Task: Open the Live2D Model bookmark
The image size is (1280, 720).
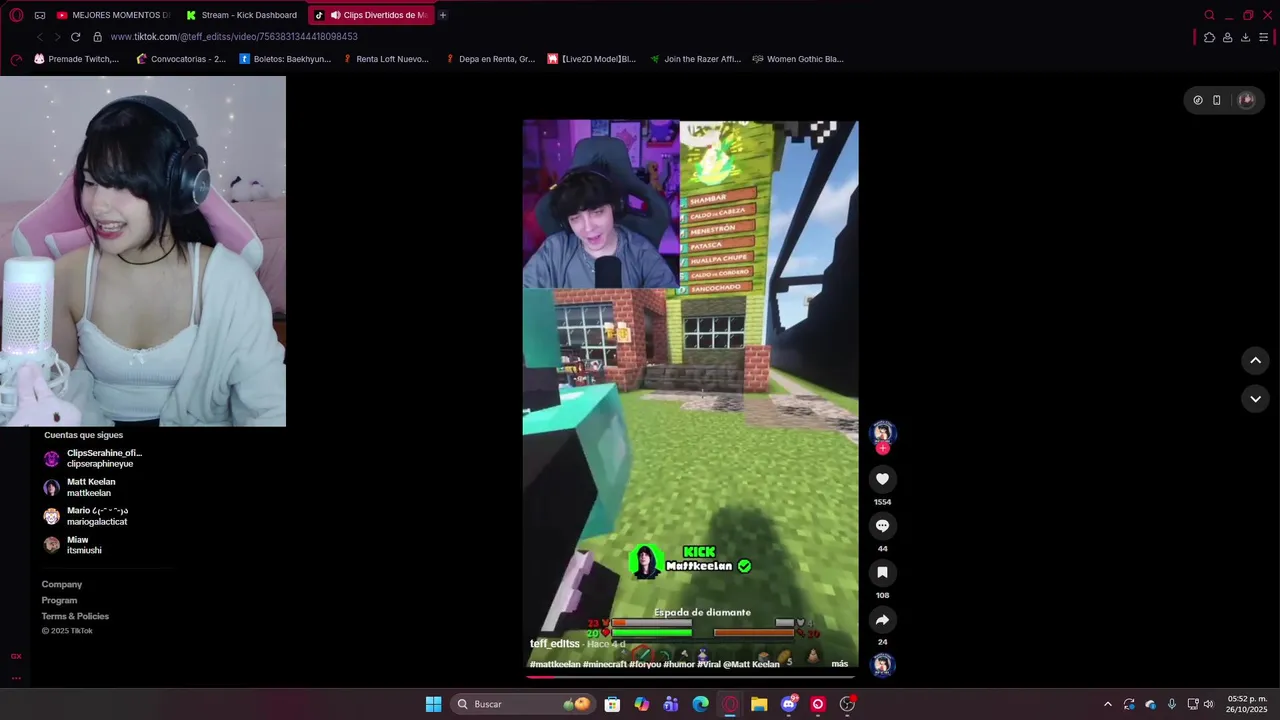Action: point(591,59)
